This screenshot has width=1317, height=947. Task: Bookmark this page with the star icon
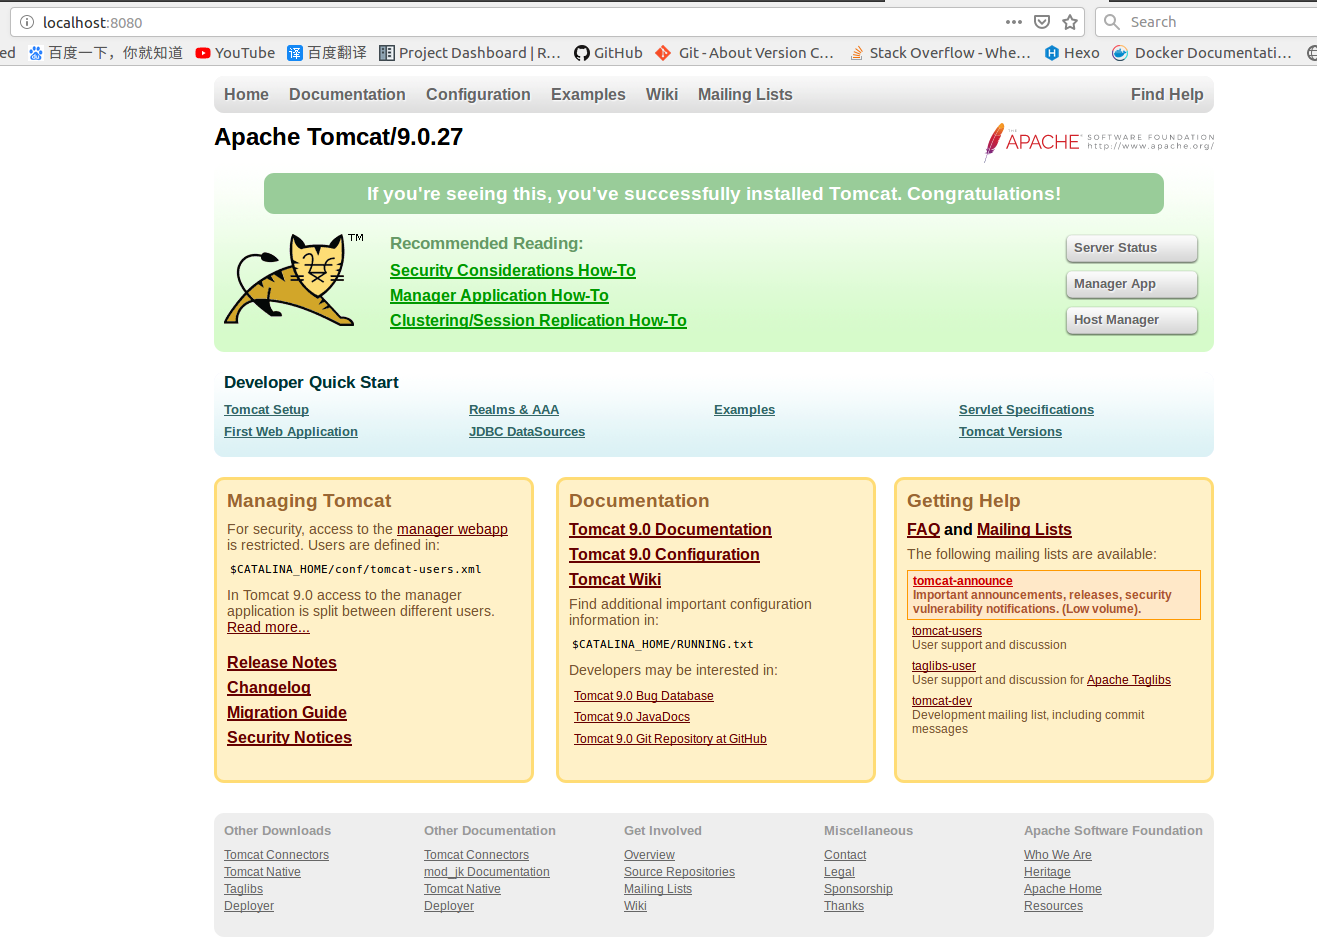pos(1070,22)
